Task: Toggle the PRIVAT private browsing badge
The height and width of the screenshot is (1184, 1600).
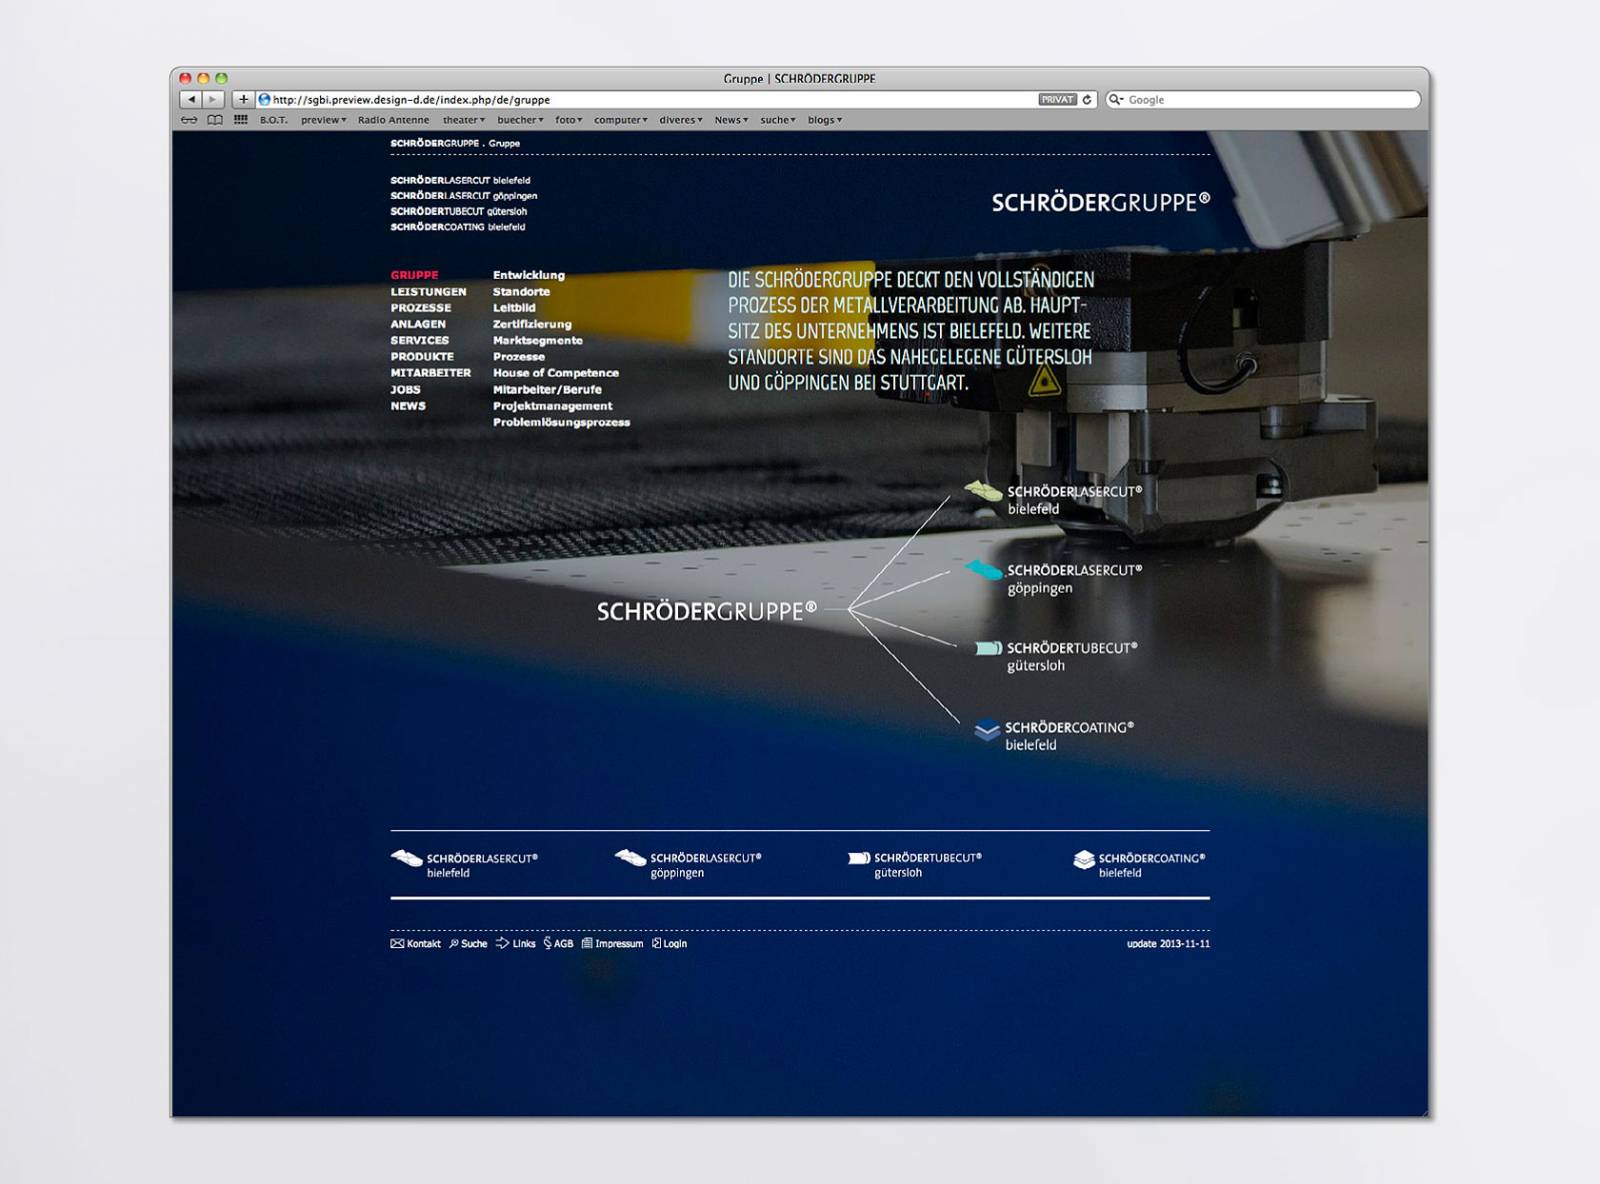Action: click(x=1057, y=100)
